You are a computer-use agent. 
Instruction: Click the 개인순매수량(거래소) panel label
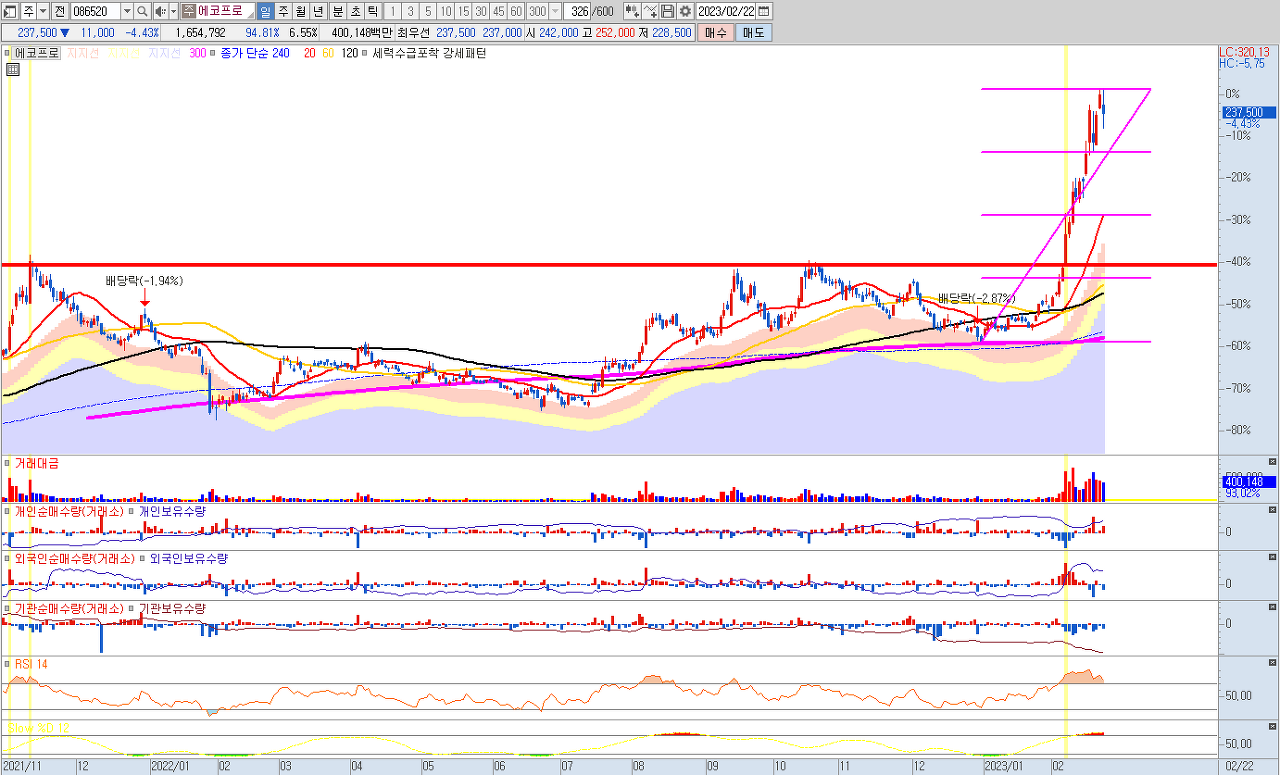69,510
